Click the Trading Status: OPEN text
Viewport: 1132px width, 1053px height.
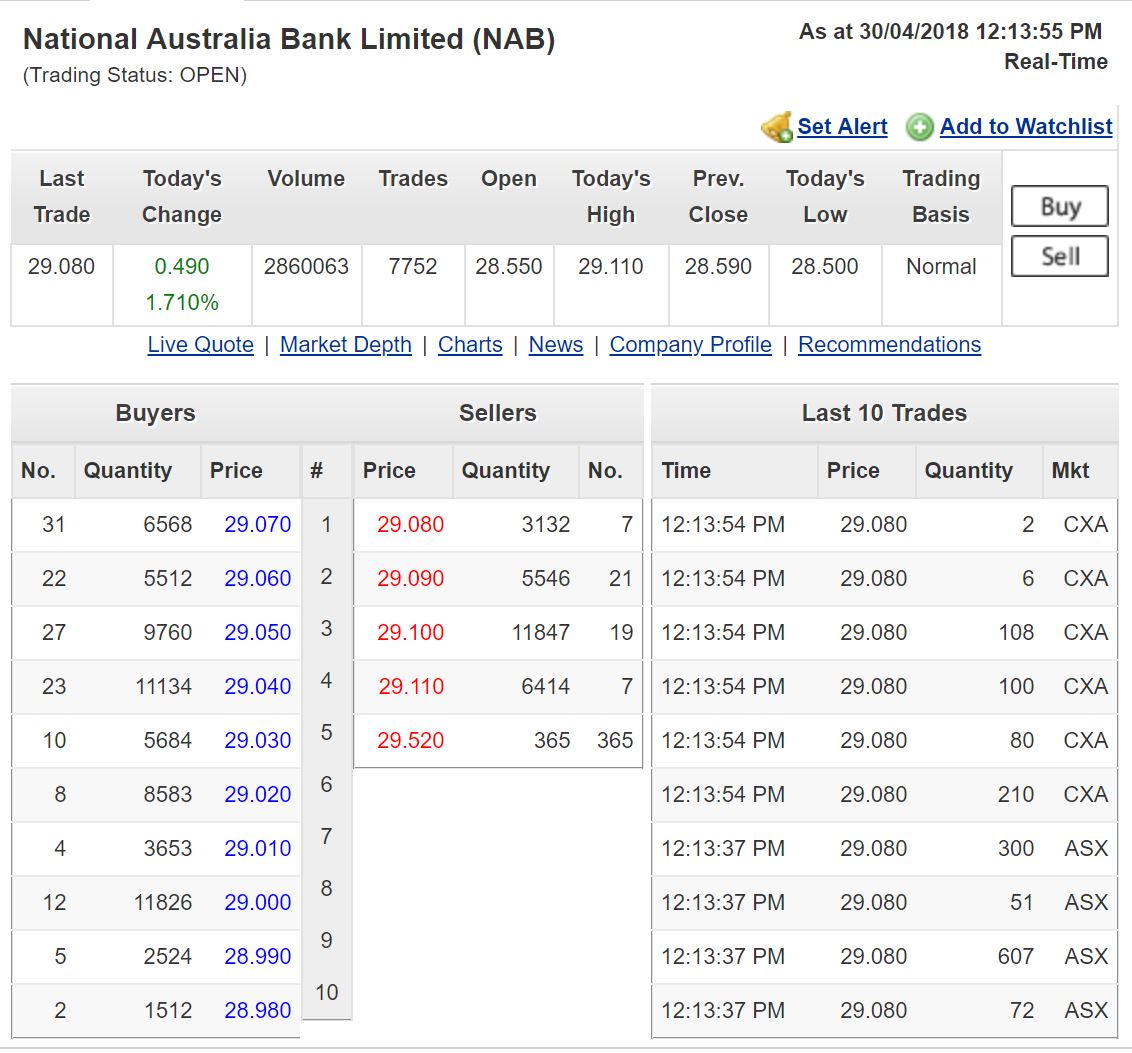coord(135,75)
